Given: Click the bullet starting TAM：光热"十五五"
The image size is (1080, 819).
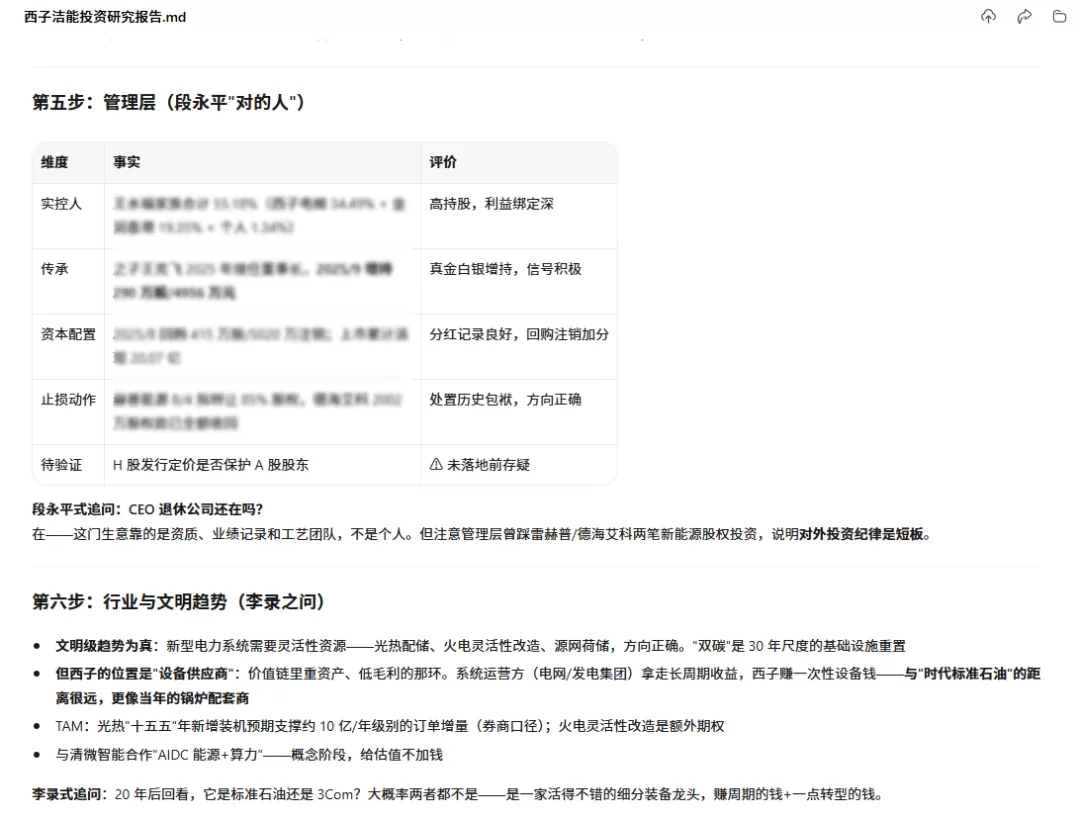Looking at the screenshot, I should [x=390, y=727].
